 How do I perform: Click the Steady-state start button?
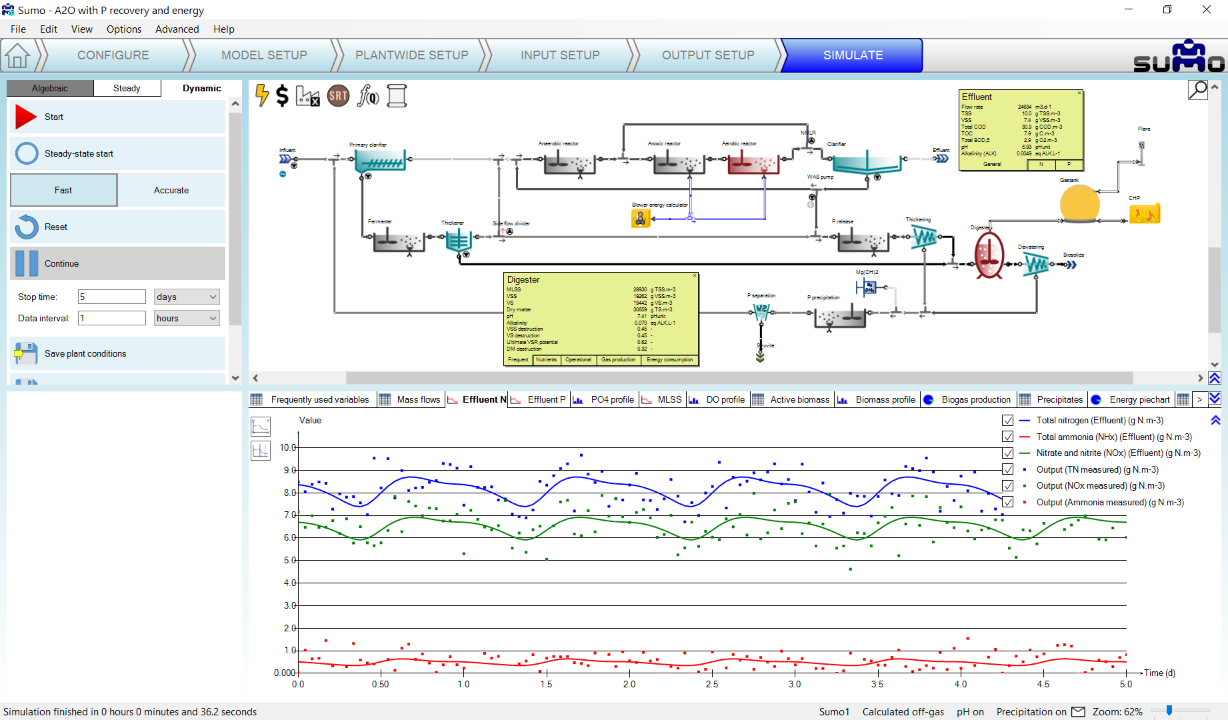(117, 154)
